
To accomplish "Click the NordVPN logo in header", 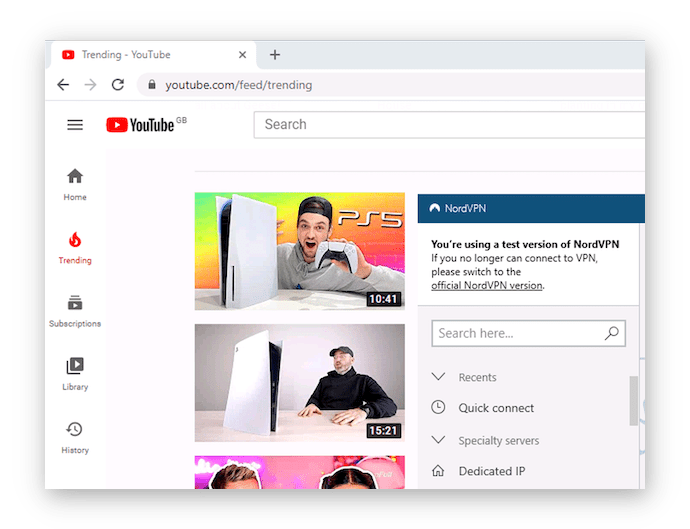I will (458, 208).
